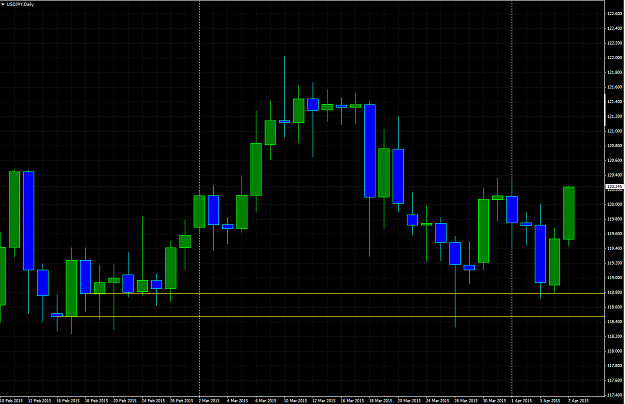
Task: Click the 20 Feb 2015 date label
Action: (x=125, y=400)
